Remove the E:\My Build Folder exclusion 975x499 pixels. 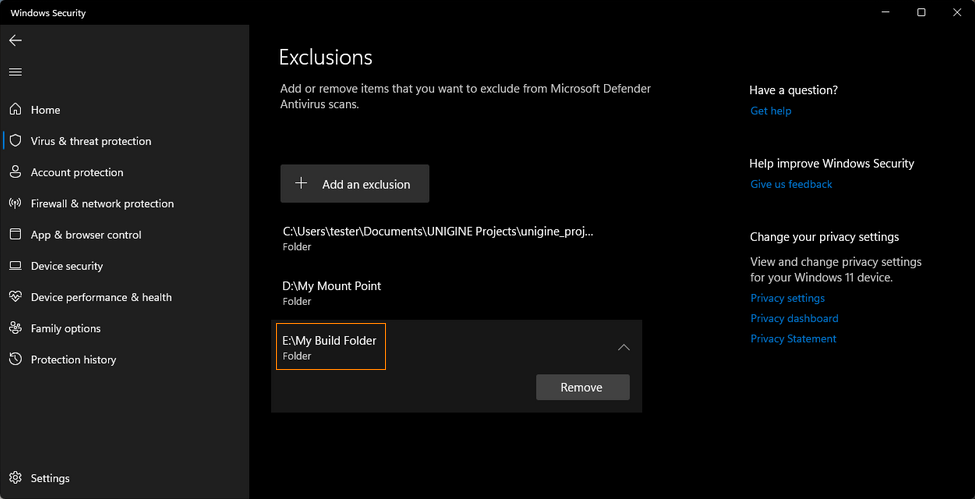click(x=582, y=387)
